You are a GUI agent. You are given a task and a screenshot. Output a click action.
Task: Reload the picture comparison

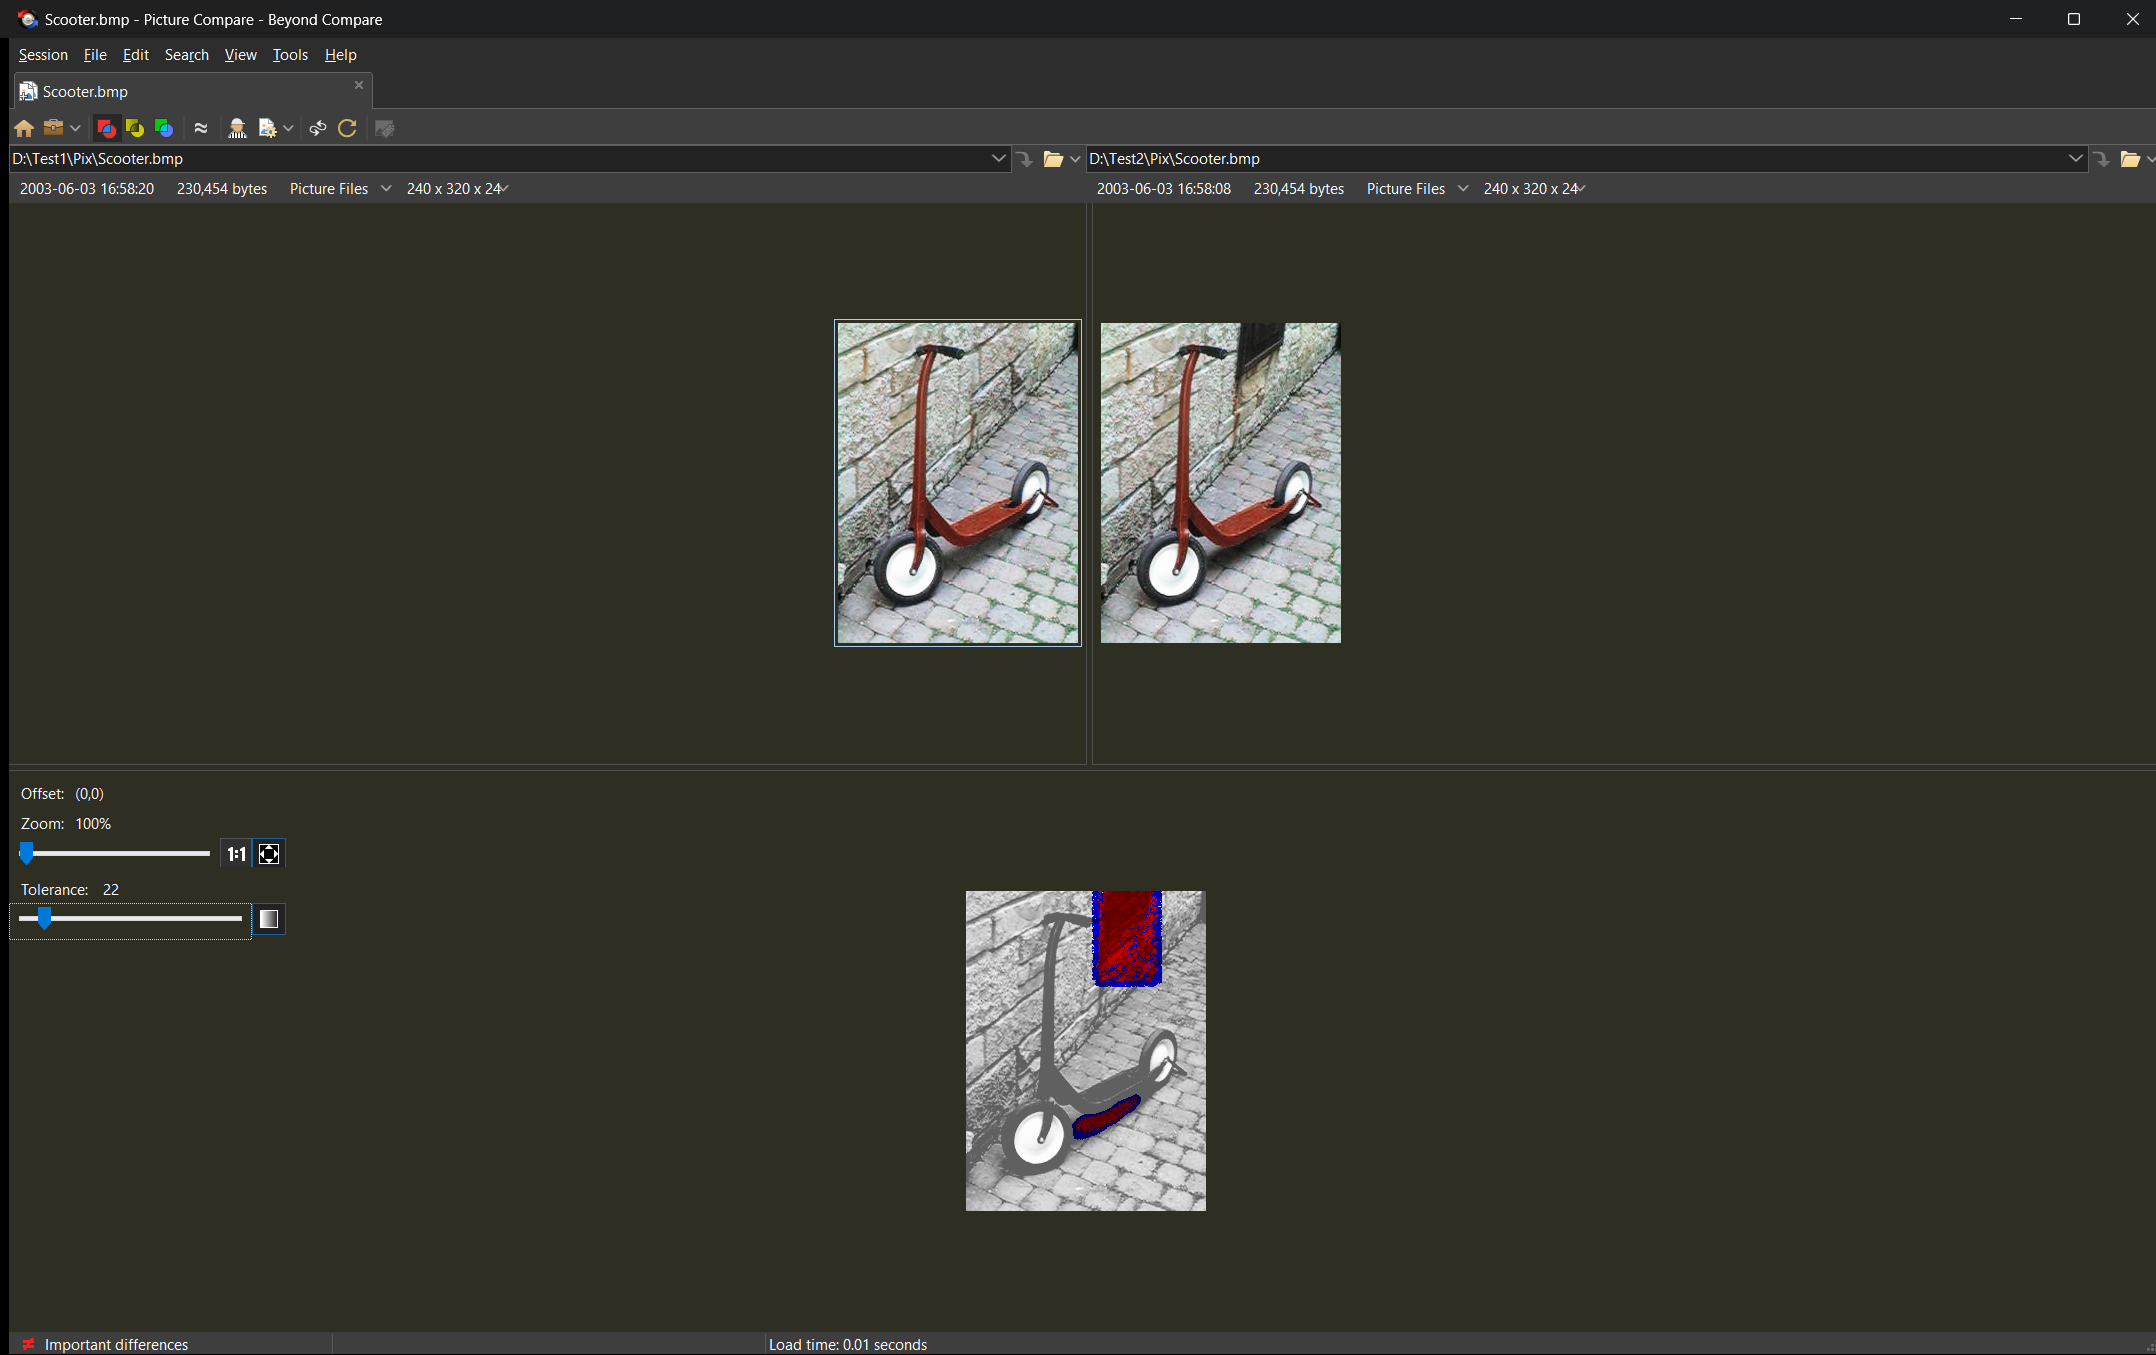pos(347,128)
